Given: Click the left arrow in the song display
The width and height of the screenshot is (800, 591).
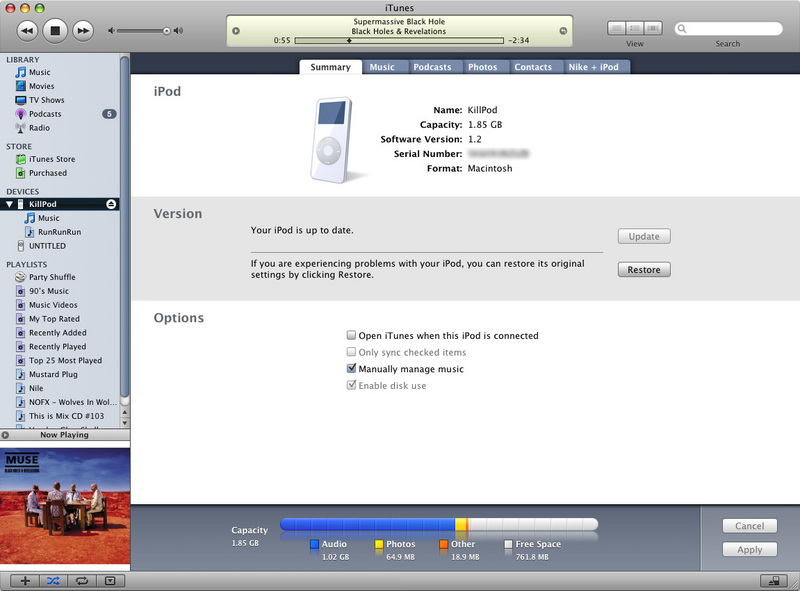Looking at the screenshot, I should pyautogui.click(x=236, y=31).
